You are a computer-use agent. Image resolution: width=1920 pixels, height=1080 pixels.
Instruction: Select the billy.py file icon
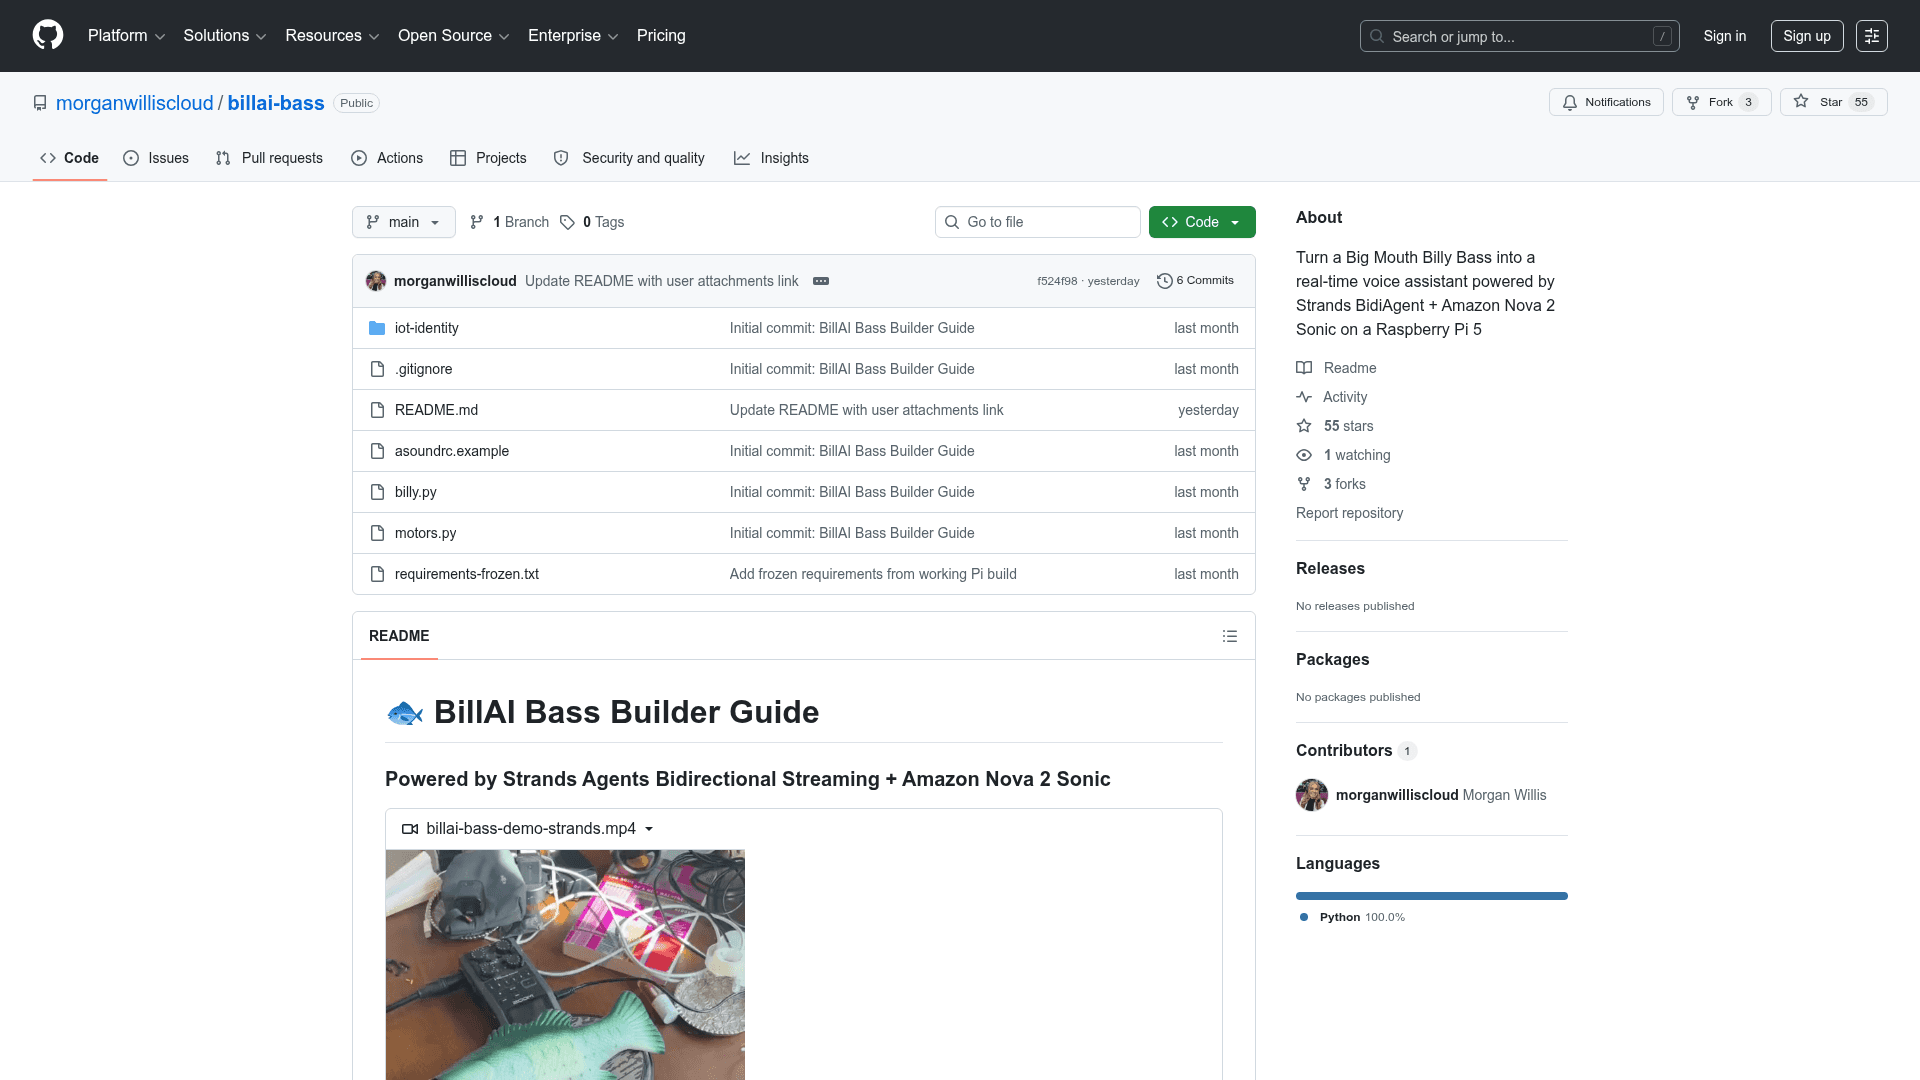[377, 492]
